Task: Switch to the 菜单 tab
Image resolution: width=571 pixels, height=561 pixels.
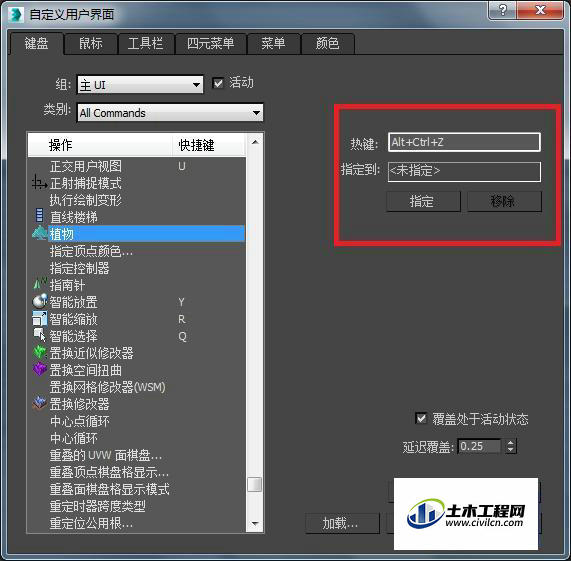Action: pos(273,44)
